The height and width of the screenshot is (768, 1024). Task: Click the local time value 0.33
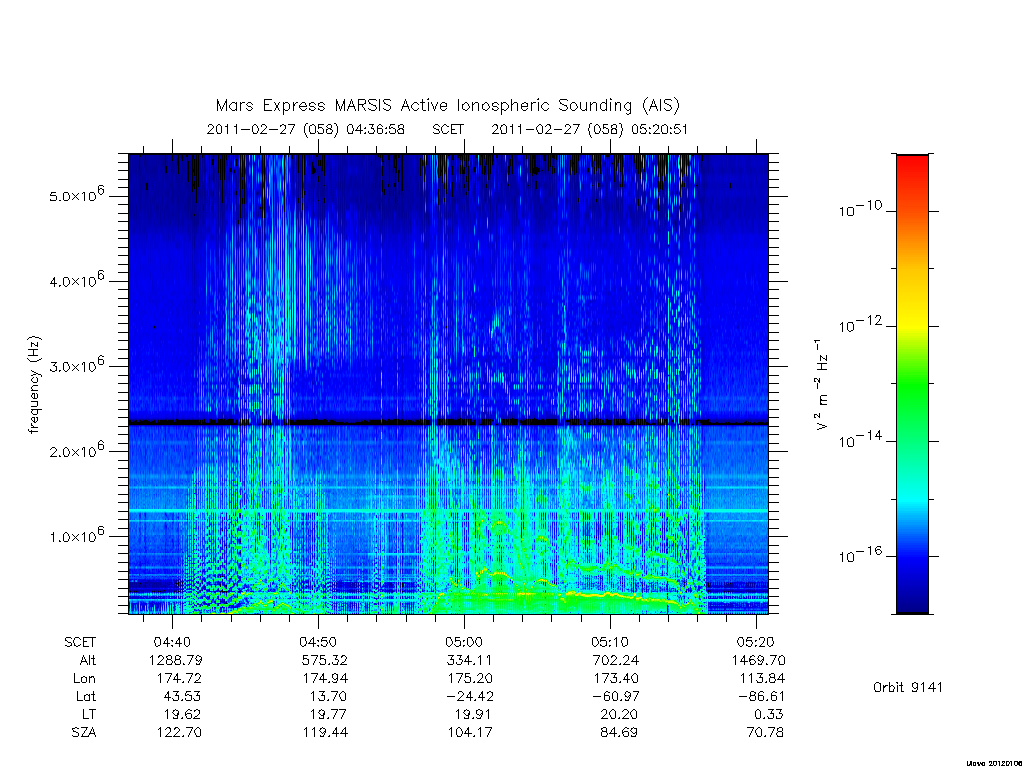point(769,714)
